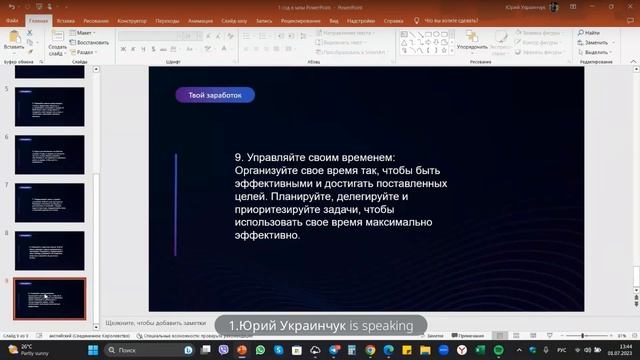Viewport: 640px width, 360px height.
Task: Click the bulleted list icon
Action: pos(247,36)
